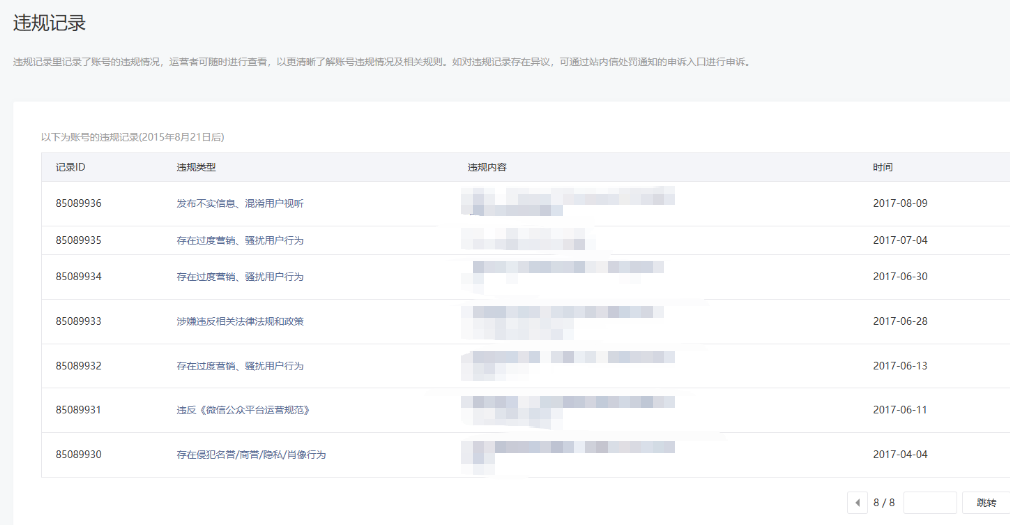Viewport: 1010px width, 525px height.
Task: Click the 违规内容 column header
Action: (x=487, y=167)
